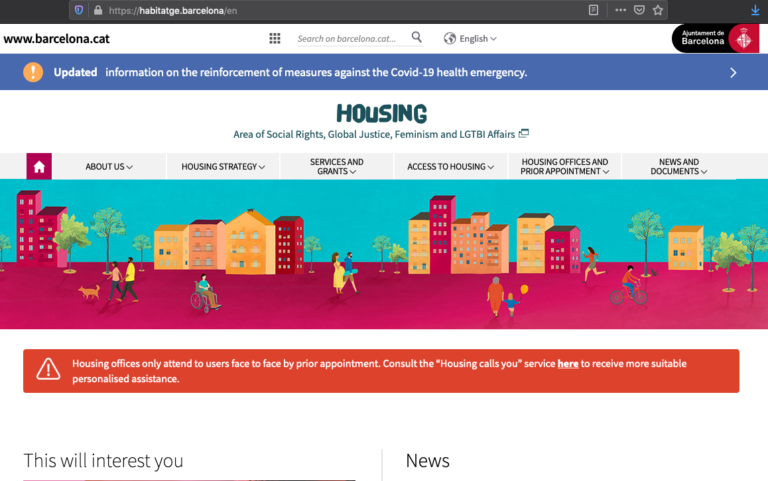The image size is (768, 481).
Task: Click the 'This will interest you' heading
Action: pos(103,460)
